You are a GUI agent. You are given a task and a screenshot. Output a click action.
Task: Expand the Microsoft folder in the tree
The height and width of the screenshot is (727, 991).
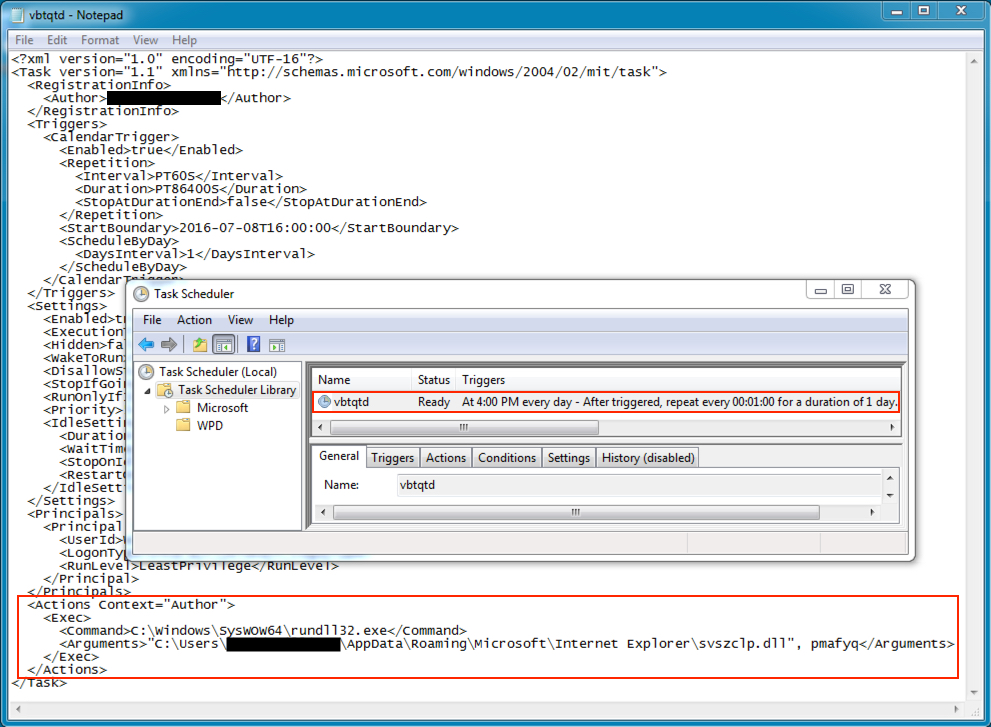[166, 408]
